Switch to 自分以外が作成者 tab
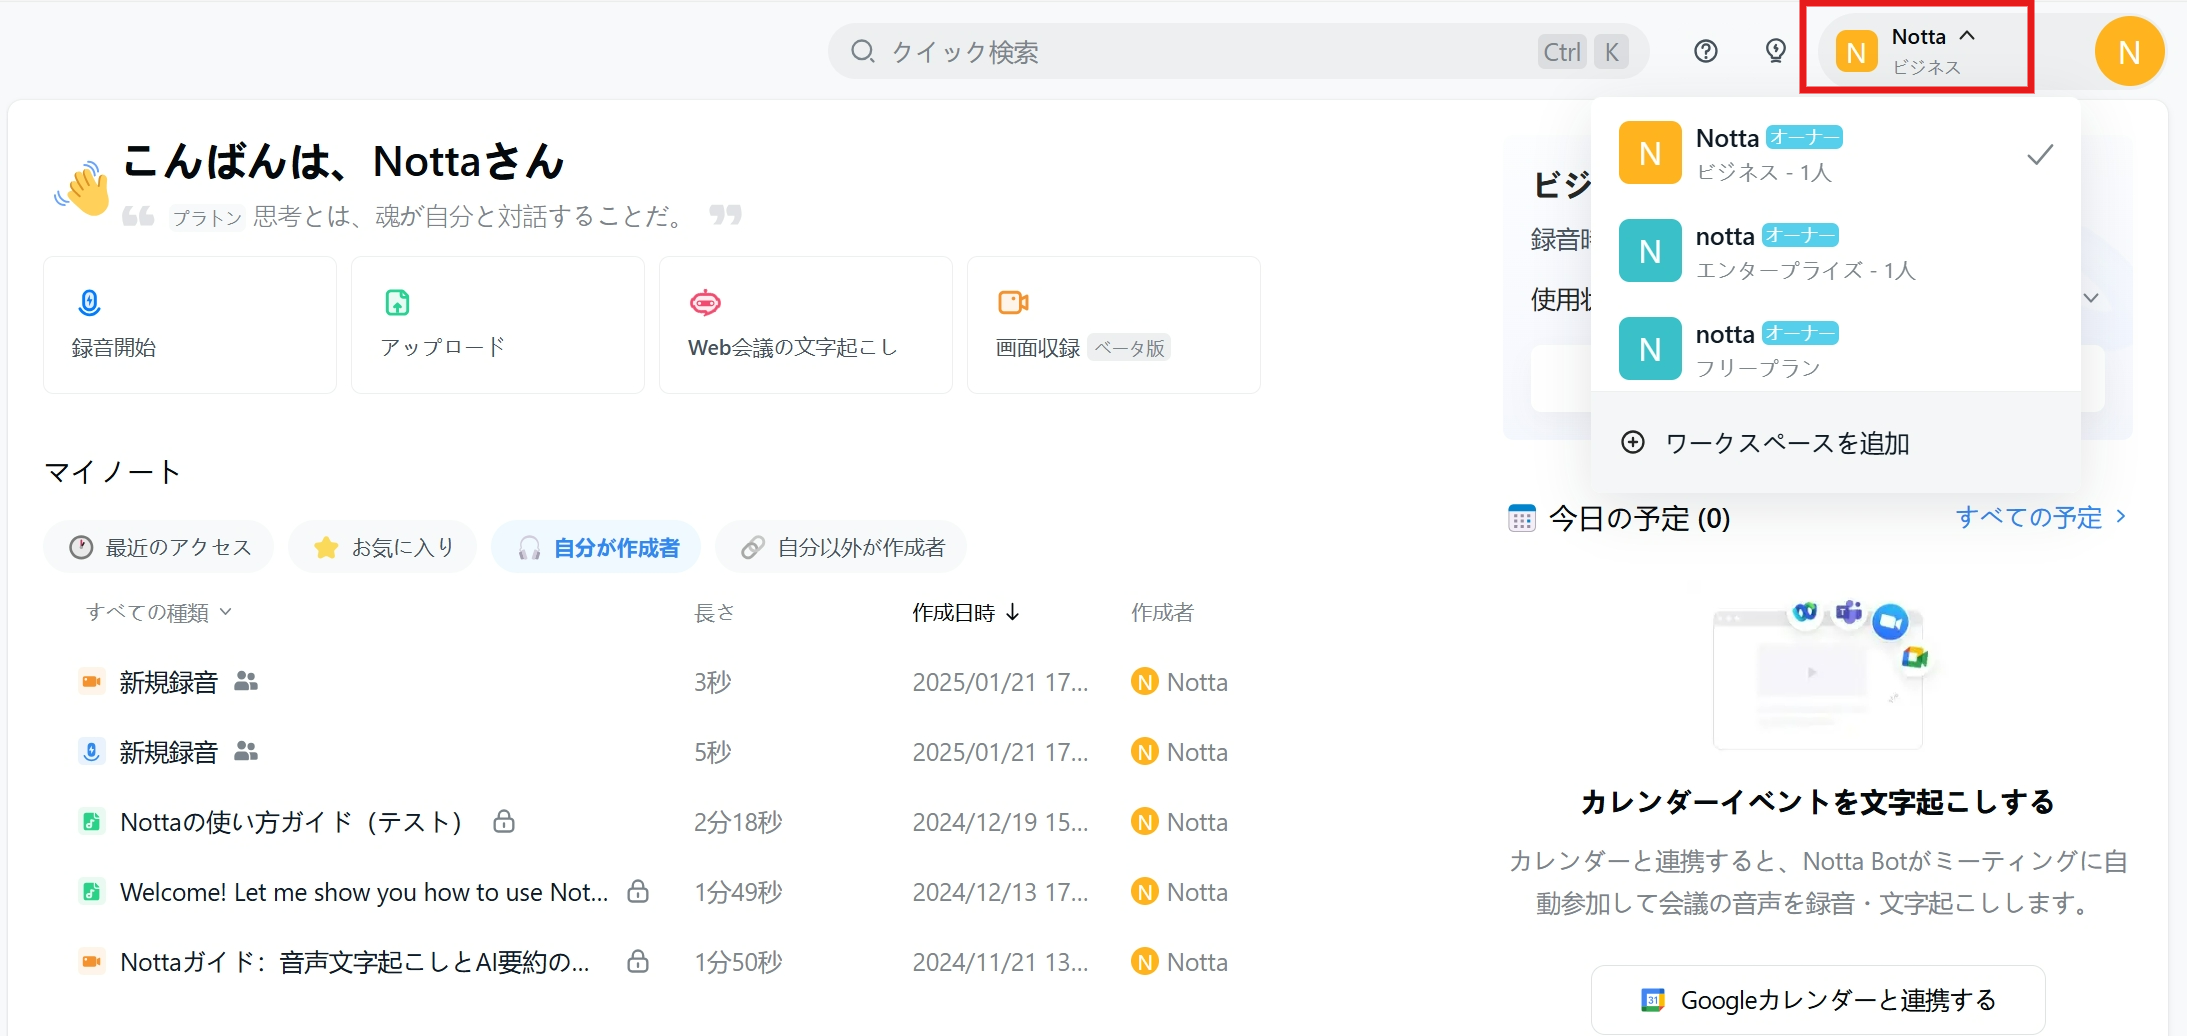The width and height of the screenshot is (2187, 1036). [841, 547]
